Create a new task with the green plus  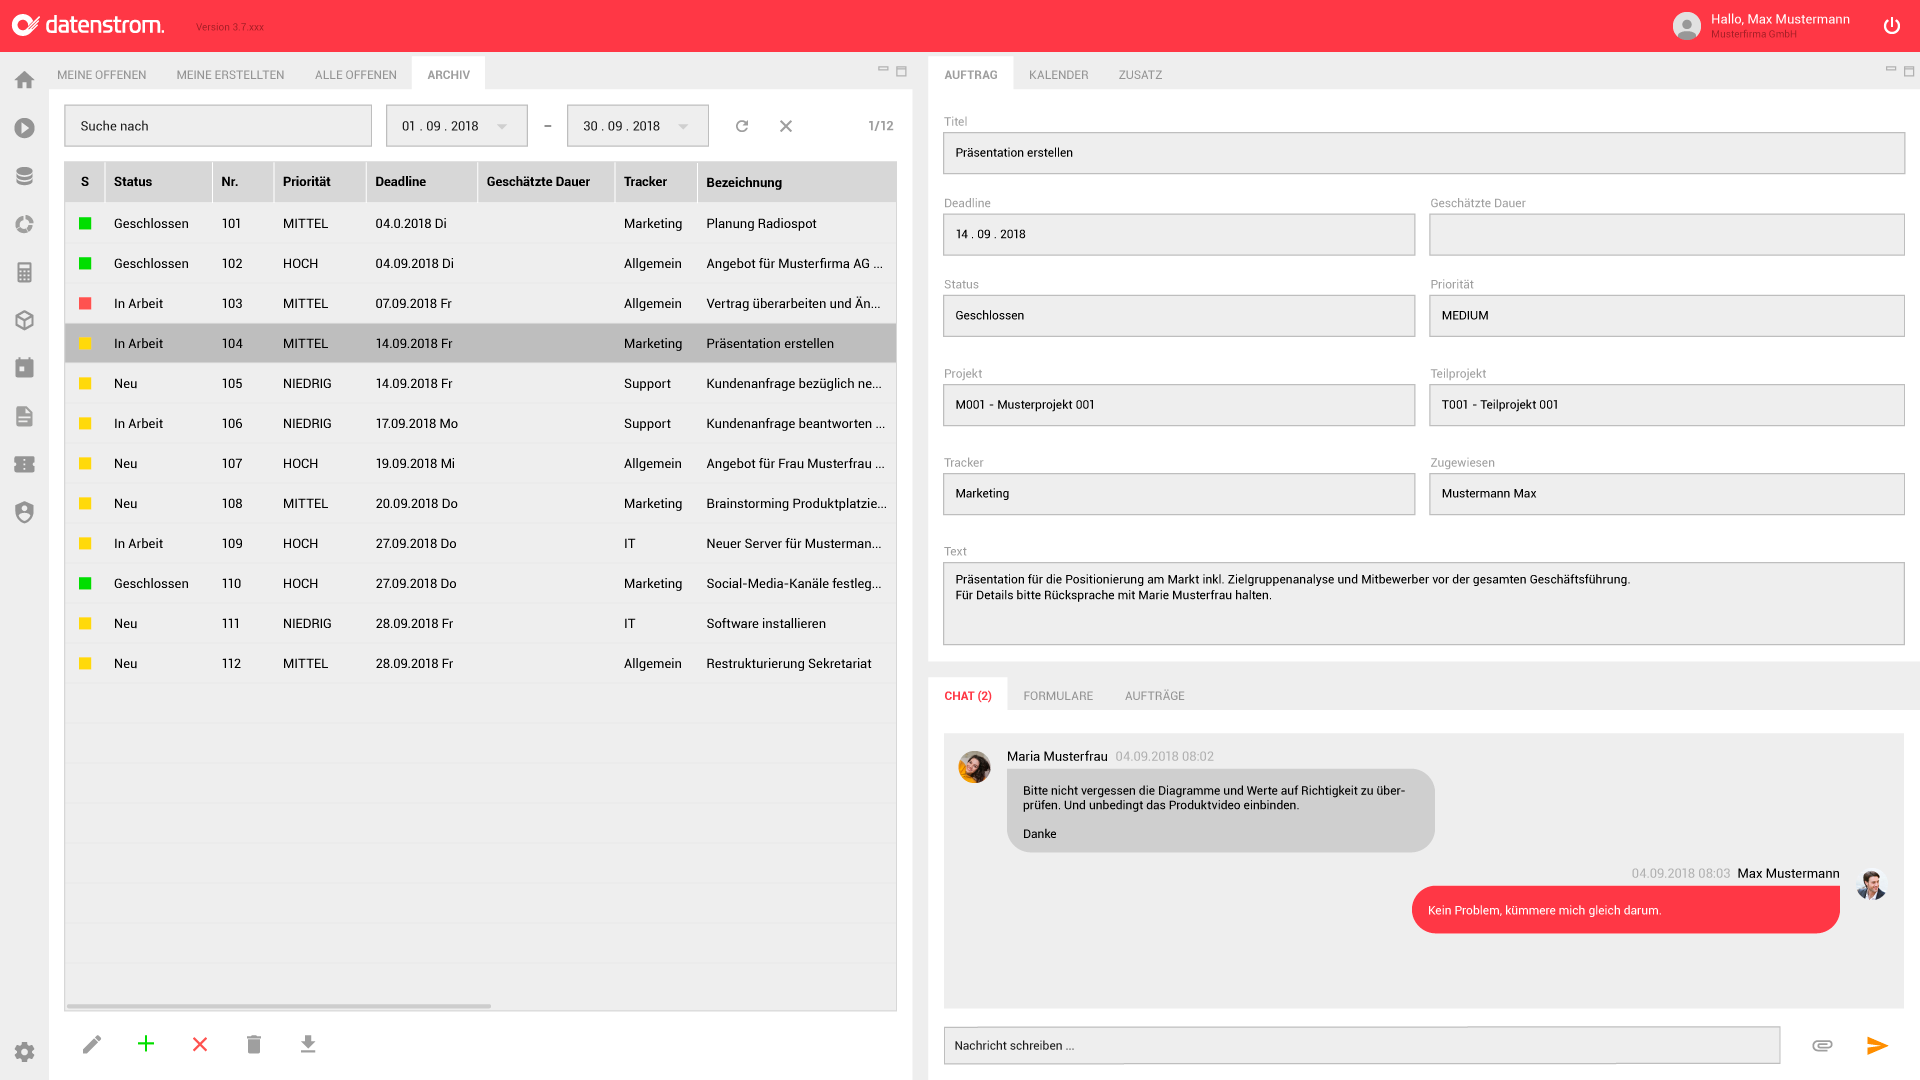[146, 1044]
